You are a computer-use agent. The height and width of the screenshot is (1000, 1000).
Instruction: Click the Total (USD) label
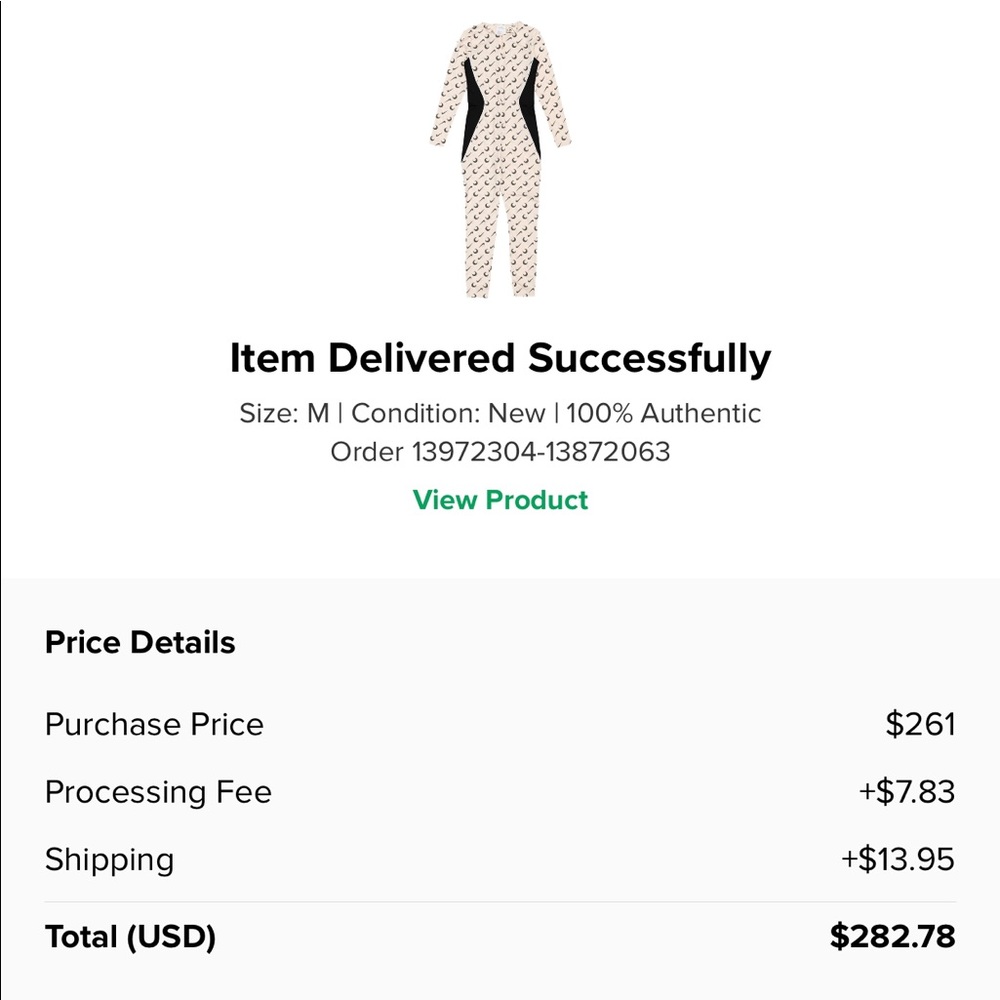(130, 937)
